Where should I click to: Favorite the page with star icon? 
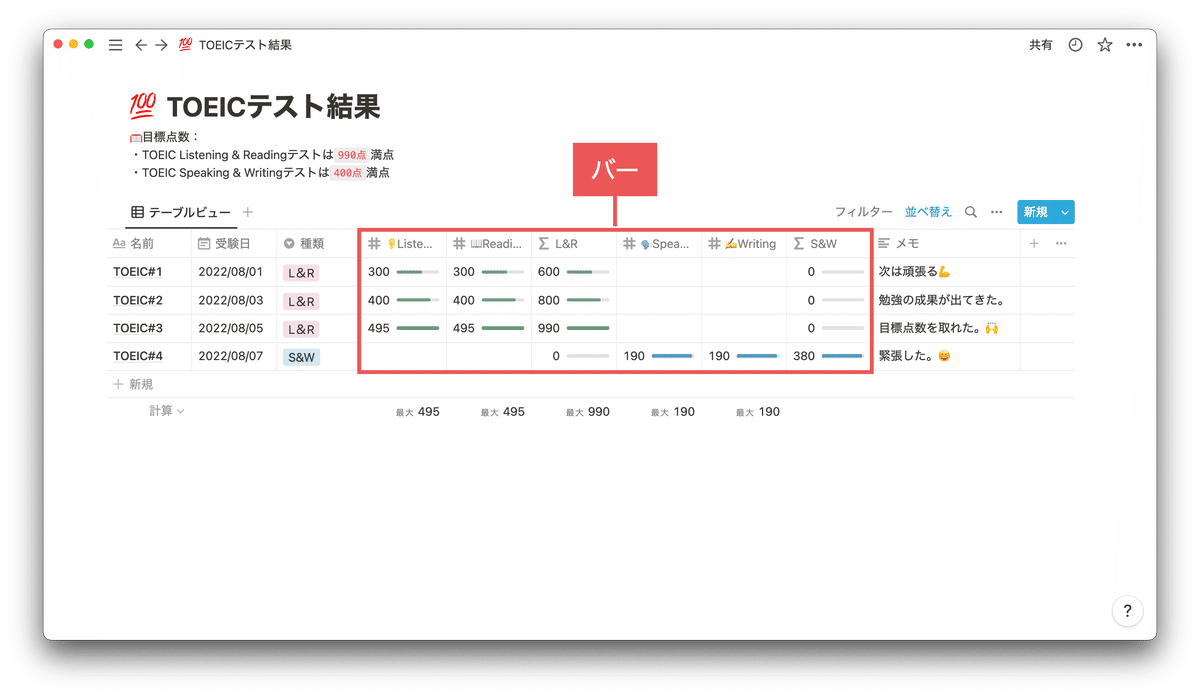pos(1104,45)
